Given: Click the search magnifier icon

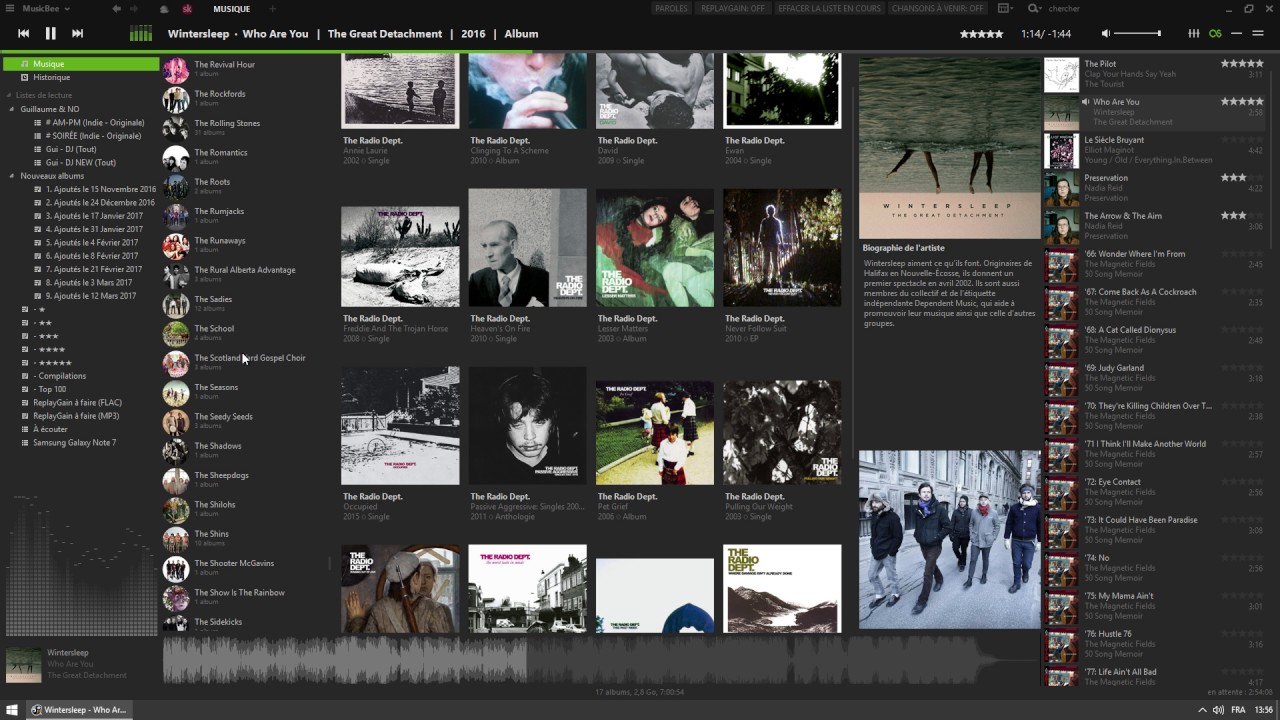Looking at the screenshot, I should tap(1033, 9).
